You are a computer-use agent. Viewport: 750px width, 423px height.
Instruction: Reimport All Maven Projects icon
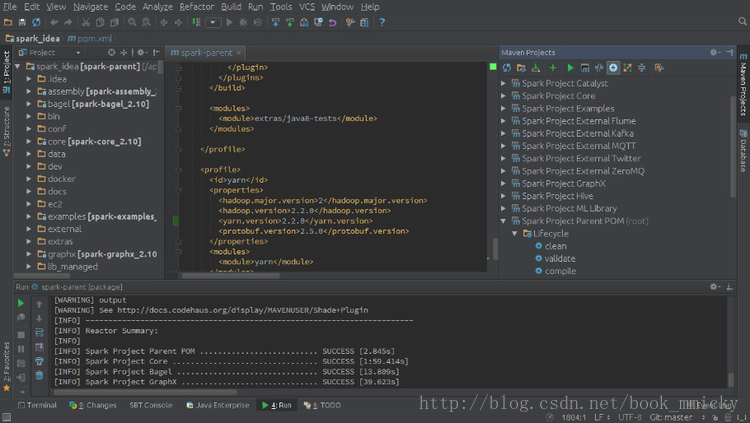(507, 68)
